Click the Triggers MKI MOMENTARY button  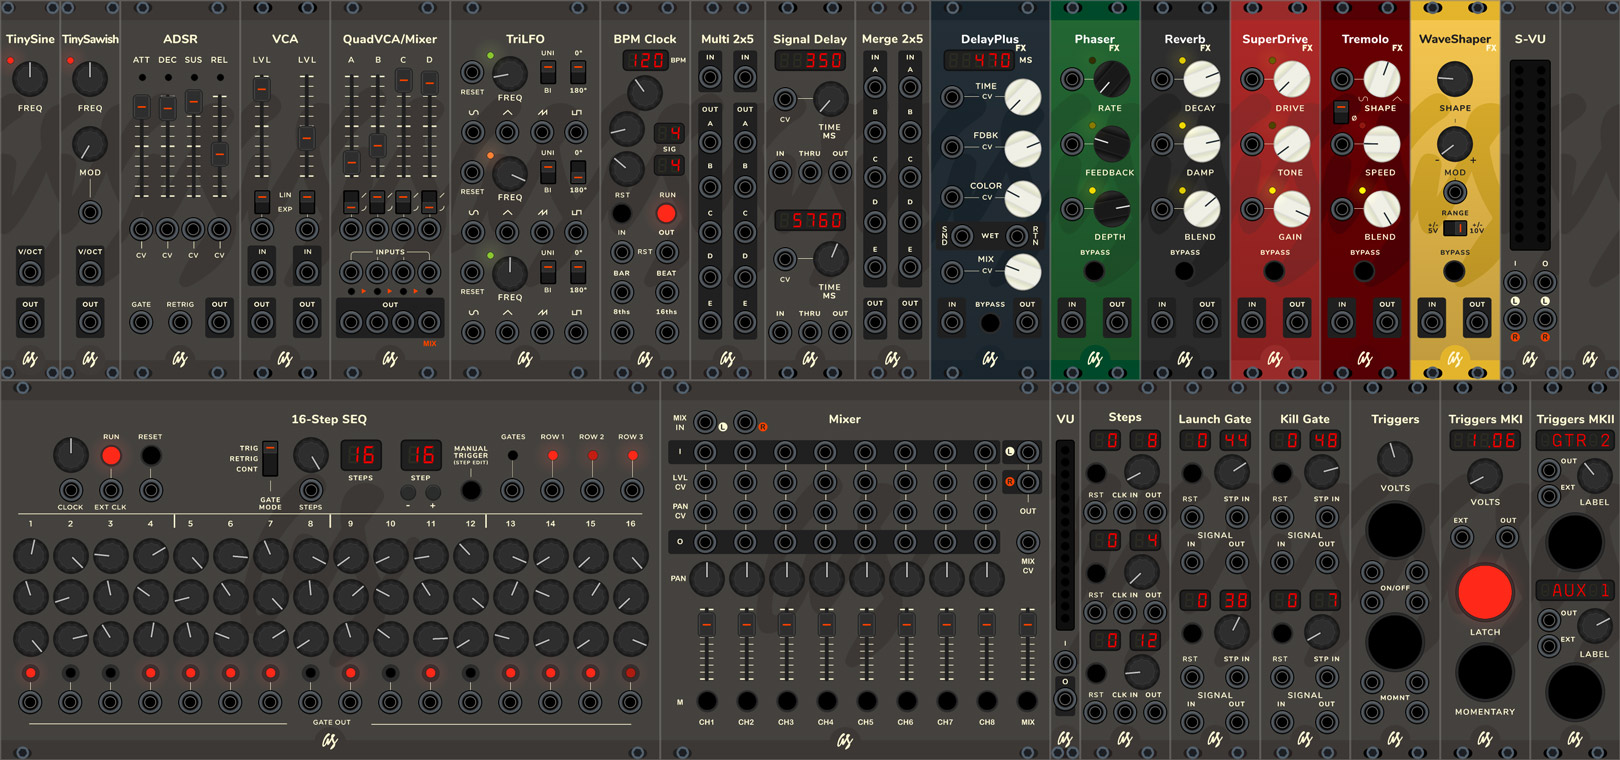[x=1485, y=672]
